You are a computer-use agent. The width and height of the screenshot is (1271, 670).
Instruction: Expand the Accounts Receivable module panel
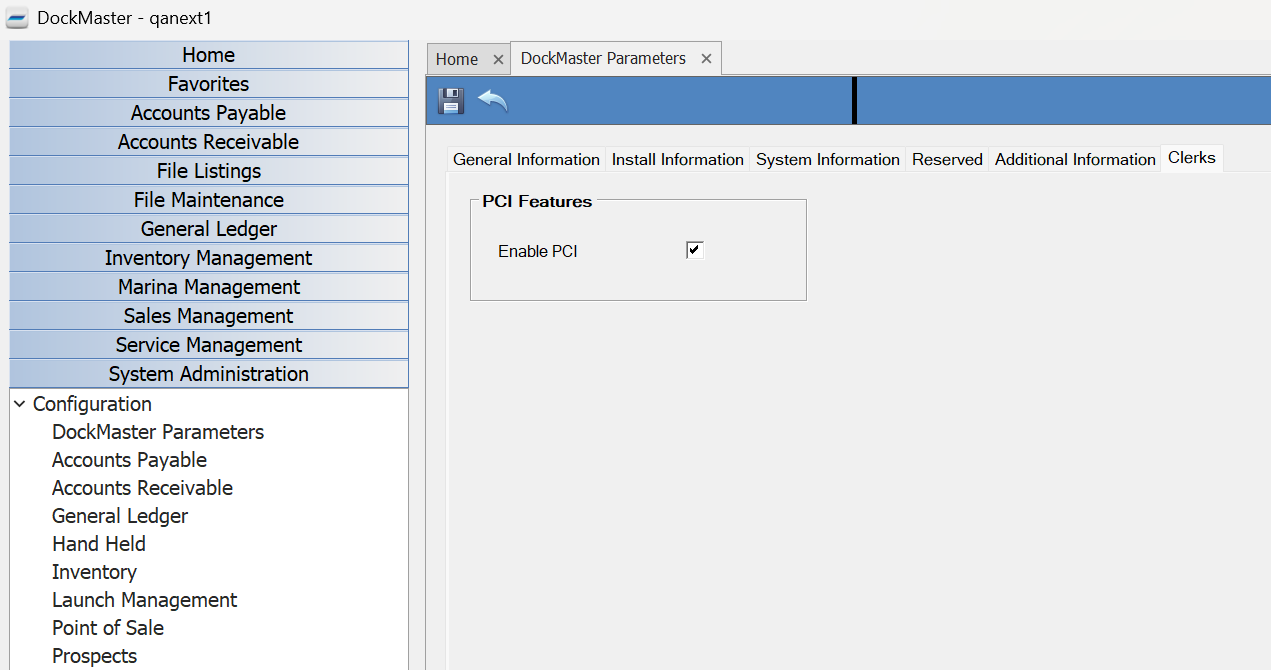click(209, 142)
